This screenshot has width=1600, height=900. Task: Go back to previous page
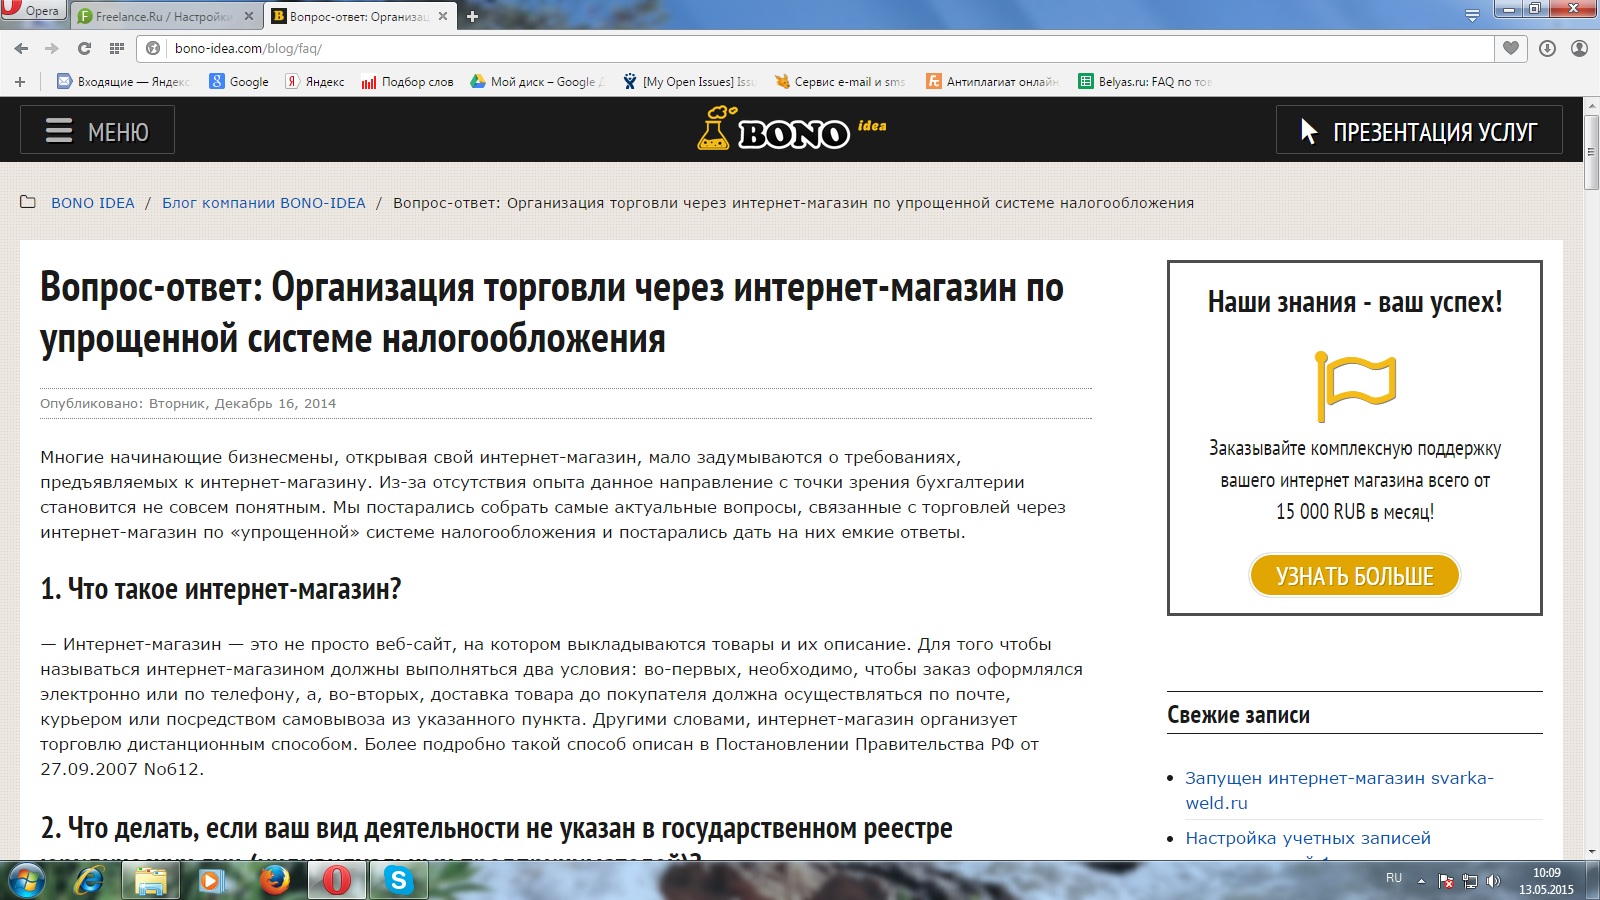[22, 48]
